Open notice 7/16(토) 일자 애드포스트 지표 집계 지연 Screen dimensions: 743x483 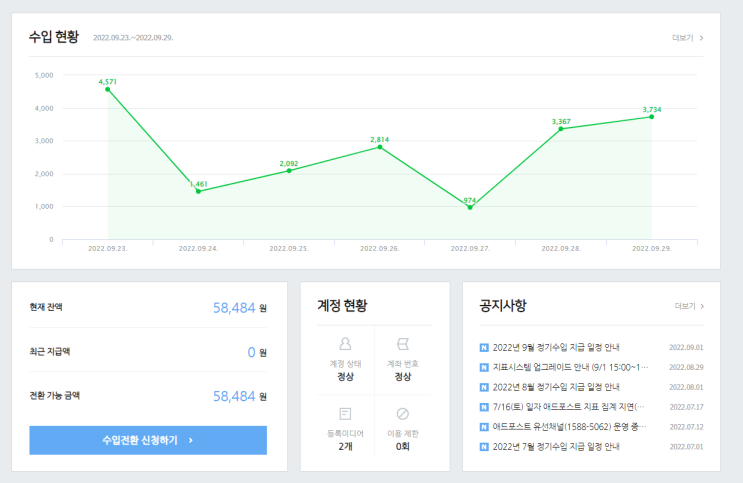[569, 407]
